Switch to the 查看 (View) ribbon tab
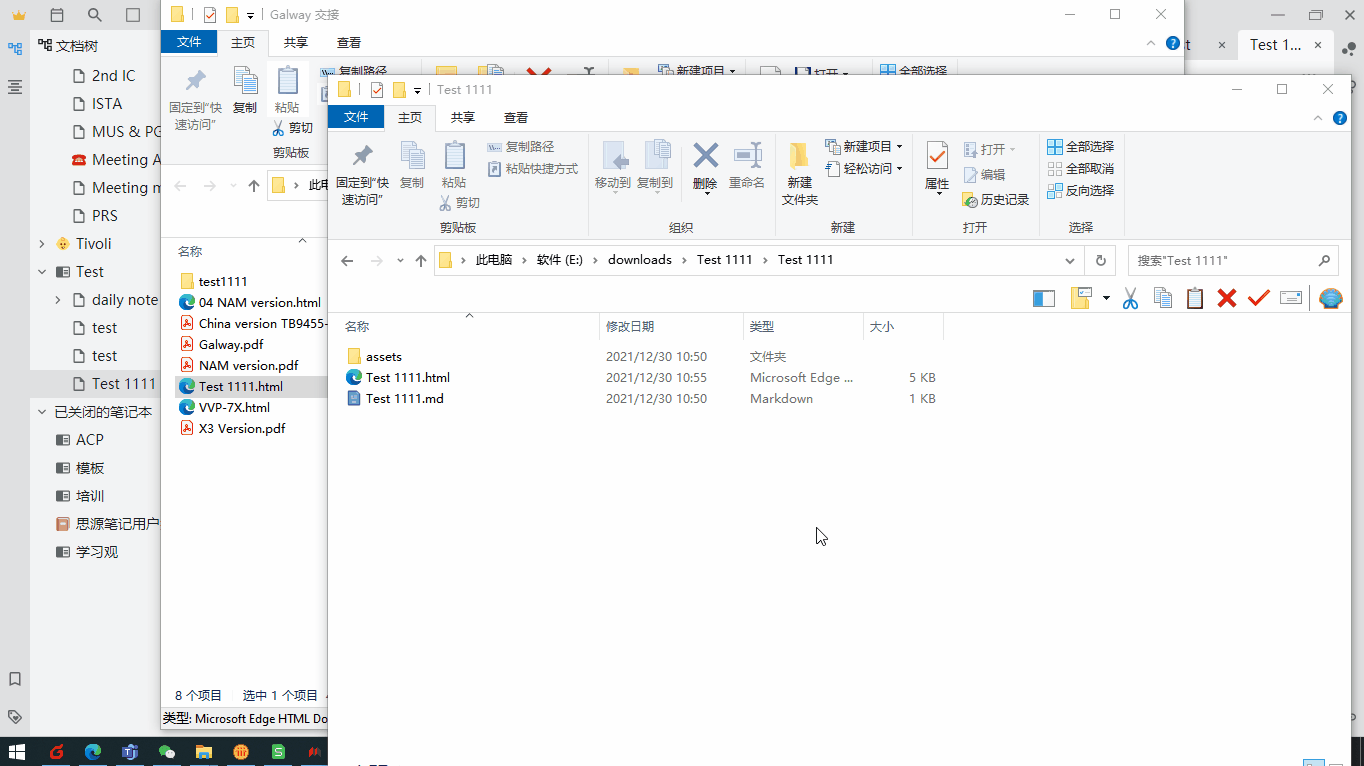Viewport: 1364px width, 766px height. coord(515,117)
